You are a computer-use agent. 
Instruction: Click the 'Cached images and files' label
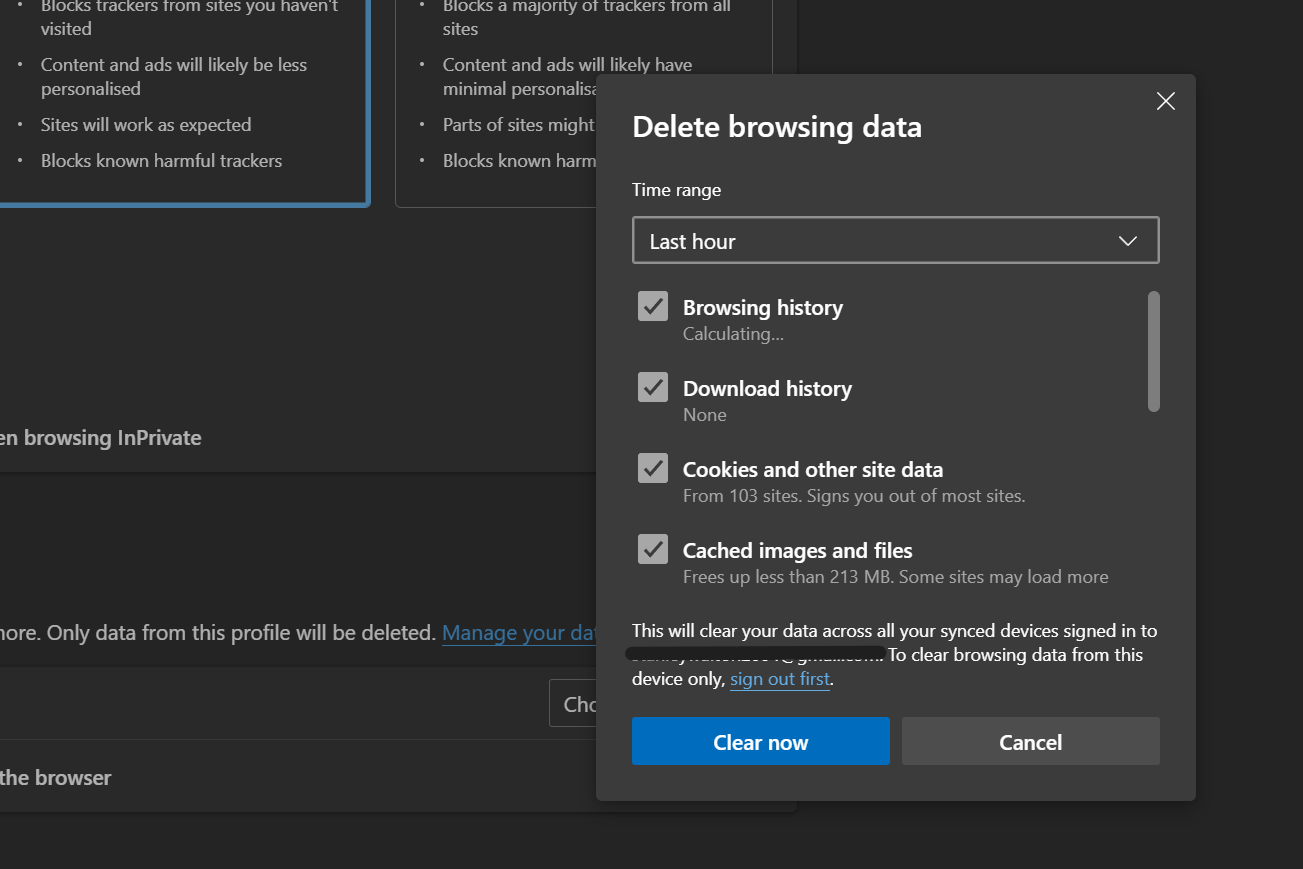797,550
